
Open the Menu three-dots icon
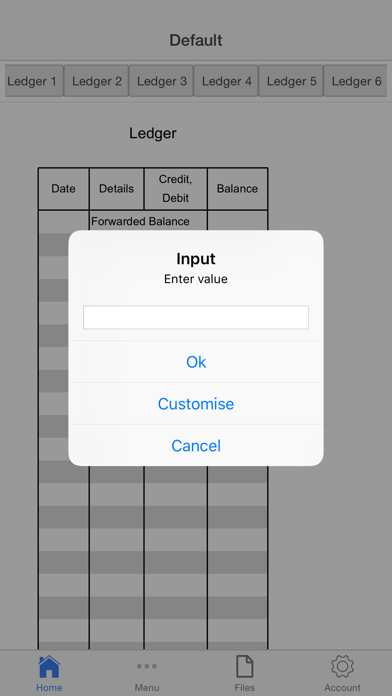pyautogui.click(x=147, y=666)
